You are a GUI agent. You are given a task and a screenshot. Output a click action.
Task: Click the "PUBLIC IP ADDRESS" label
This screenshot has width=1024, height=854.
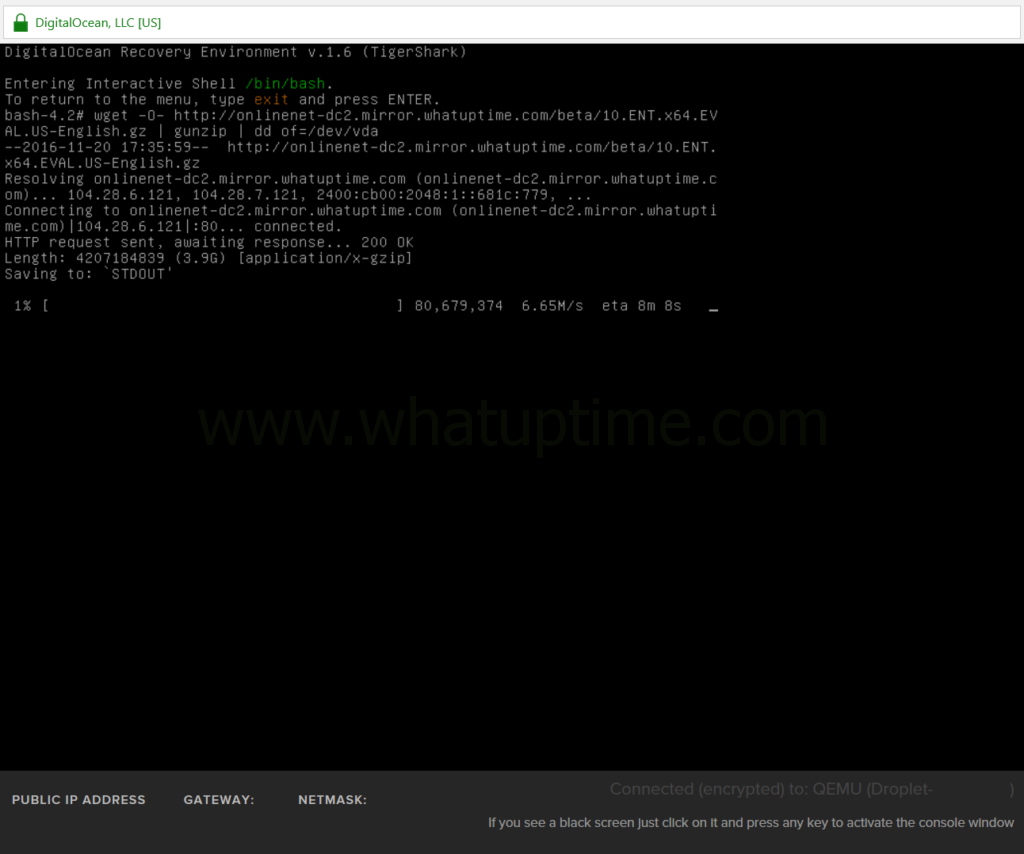78,800
